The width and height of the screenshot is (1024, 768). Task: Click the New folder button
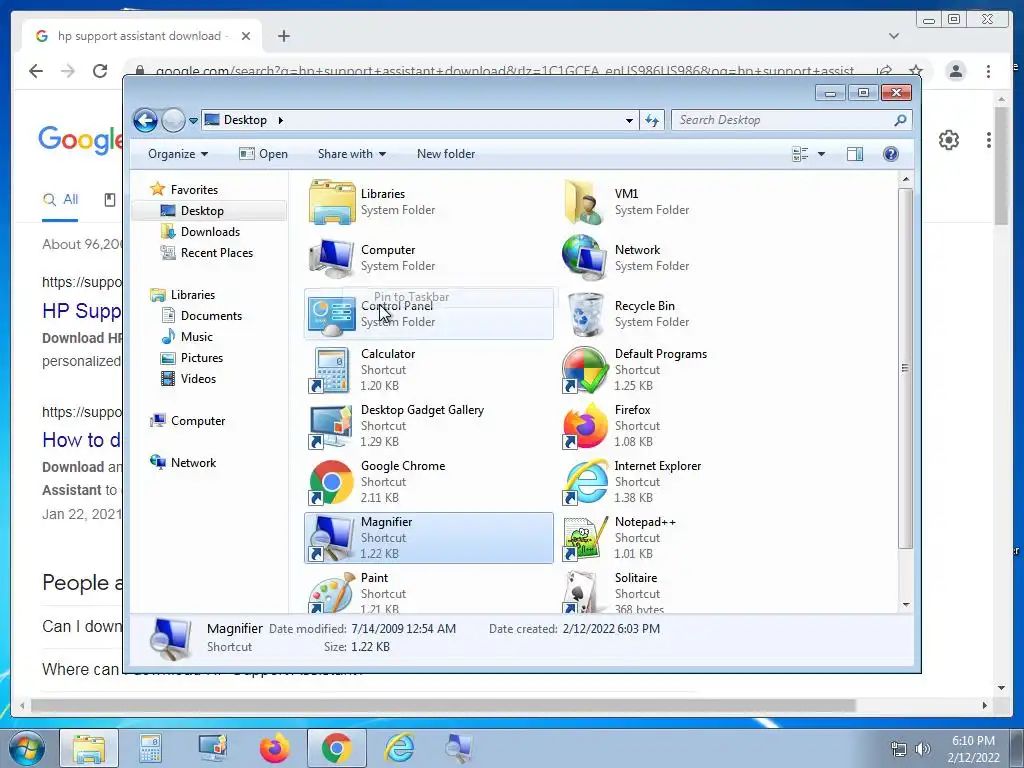[x=446, y=154]
